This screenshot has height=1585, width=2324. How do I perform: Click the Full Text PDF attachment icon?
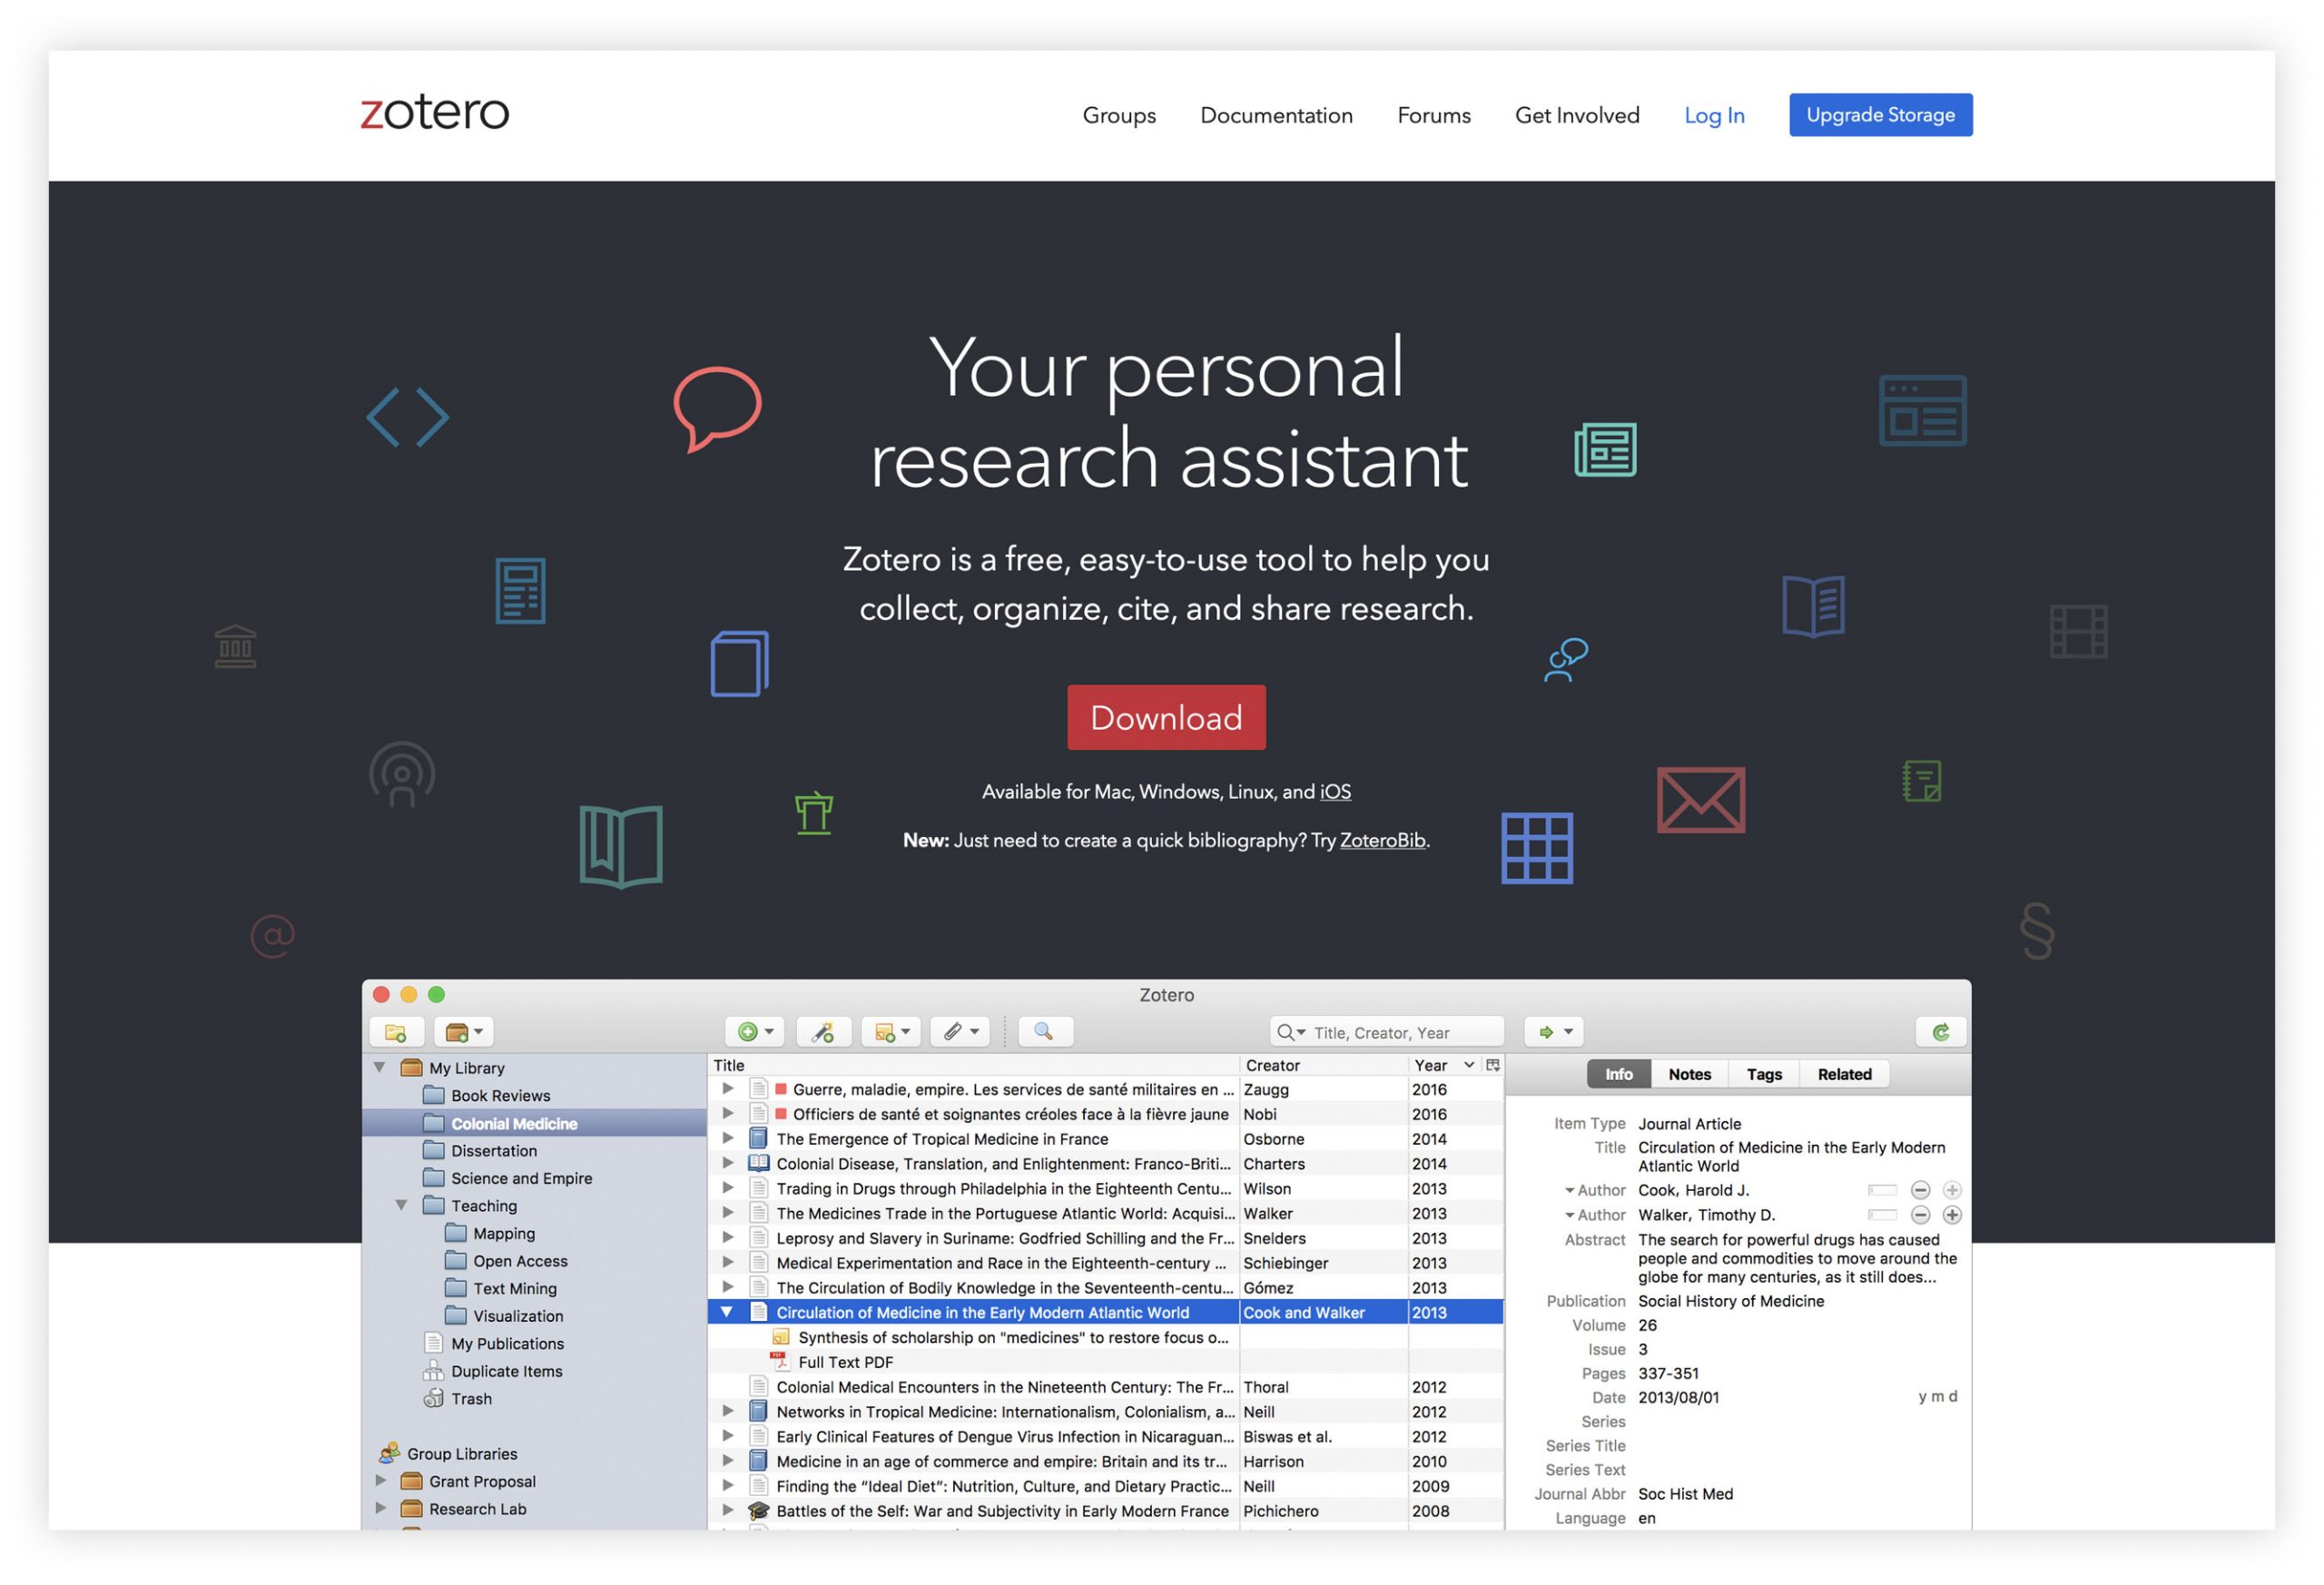click(x=780, y=1362)
